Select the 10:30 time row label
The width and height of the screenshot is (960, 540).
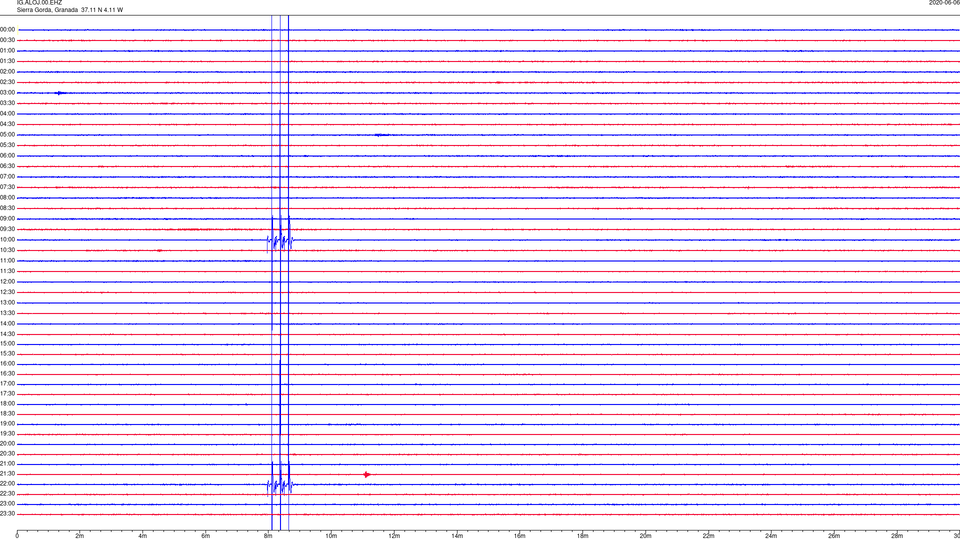tap(7, 250)
